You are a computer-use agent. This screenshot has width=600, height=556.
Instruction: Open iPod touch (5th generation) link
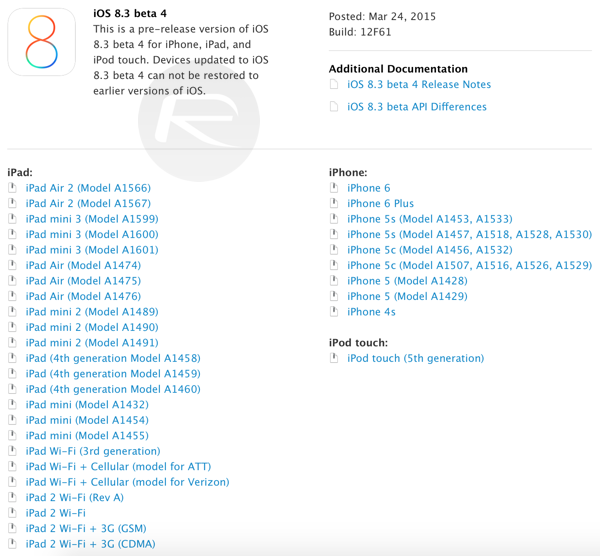pyautogui.click(x=416, y=358)
